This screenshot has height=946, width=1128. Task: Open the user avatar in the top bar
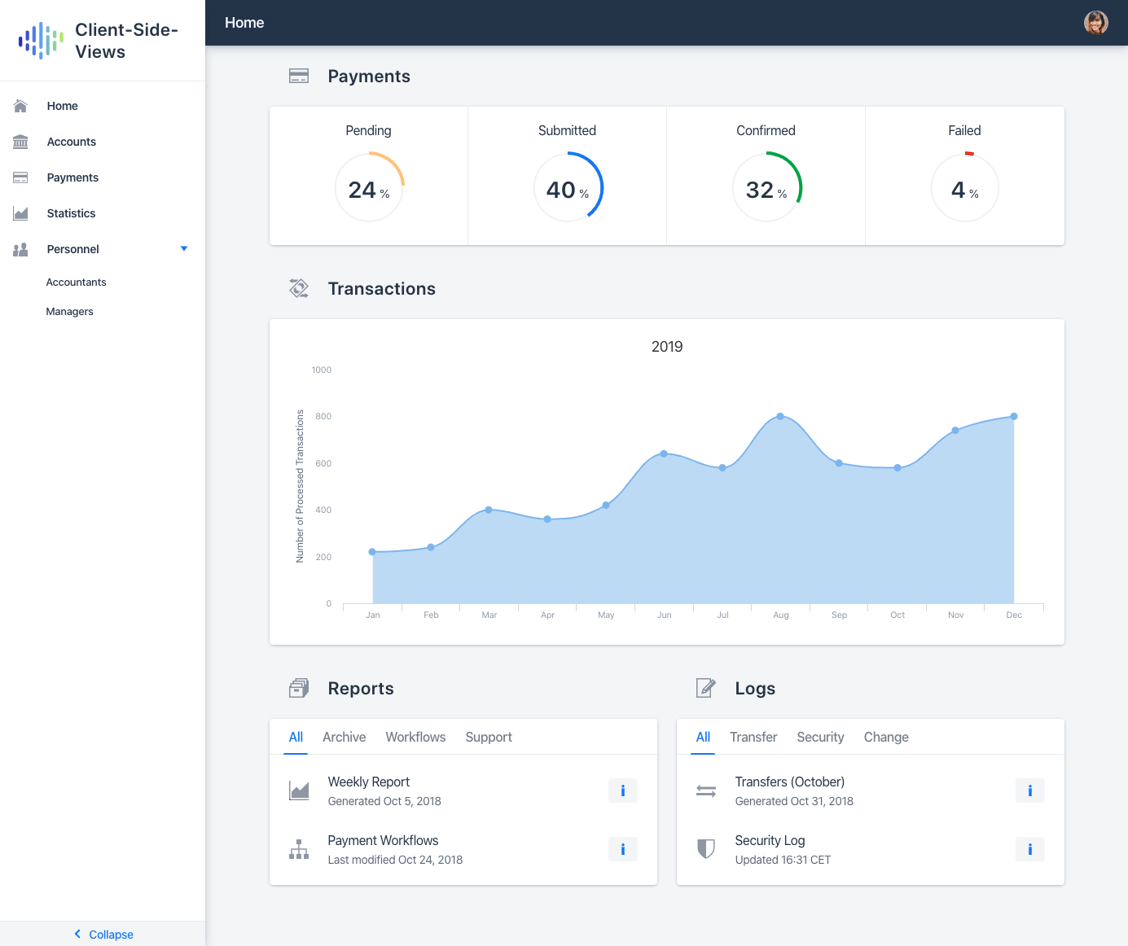1096,22
